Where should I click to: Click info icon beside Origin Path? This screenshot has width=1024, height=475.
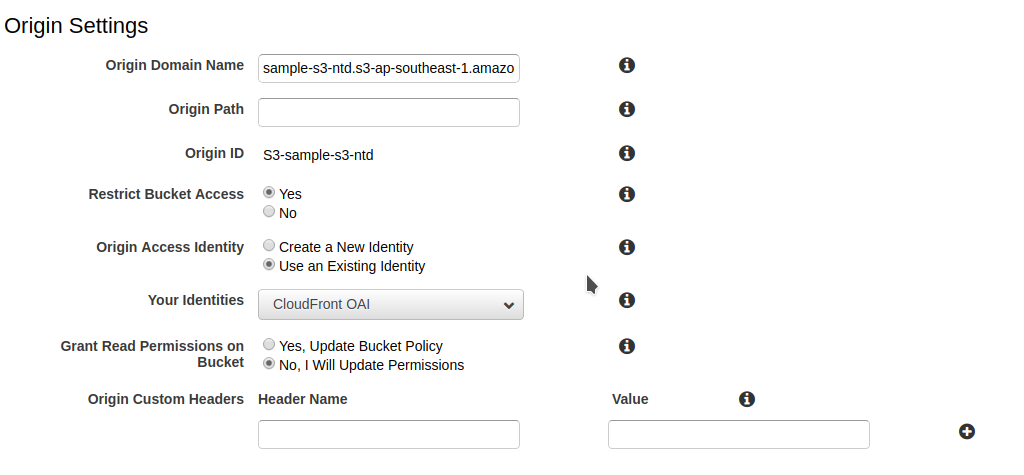(x=627, y=109)
